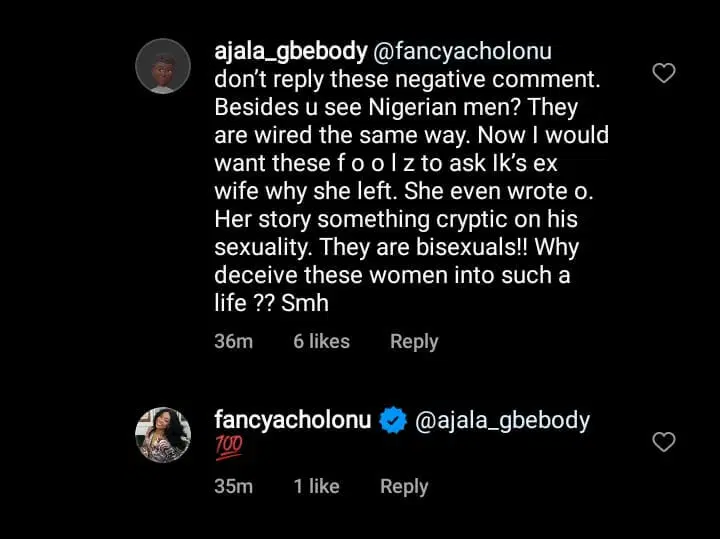Tap the heart on fancyacholonu's reply
The height and width of the screenshot is (539, 720).
click(x=663, y=441)
